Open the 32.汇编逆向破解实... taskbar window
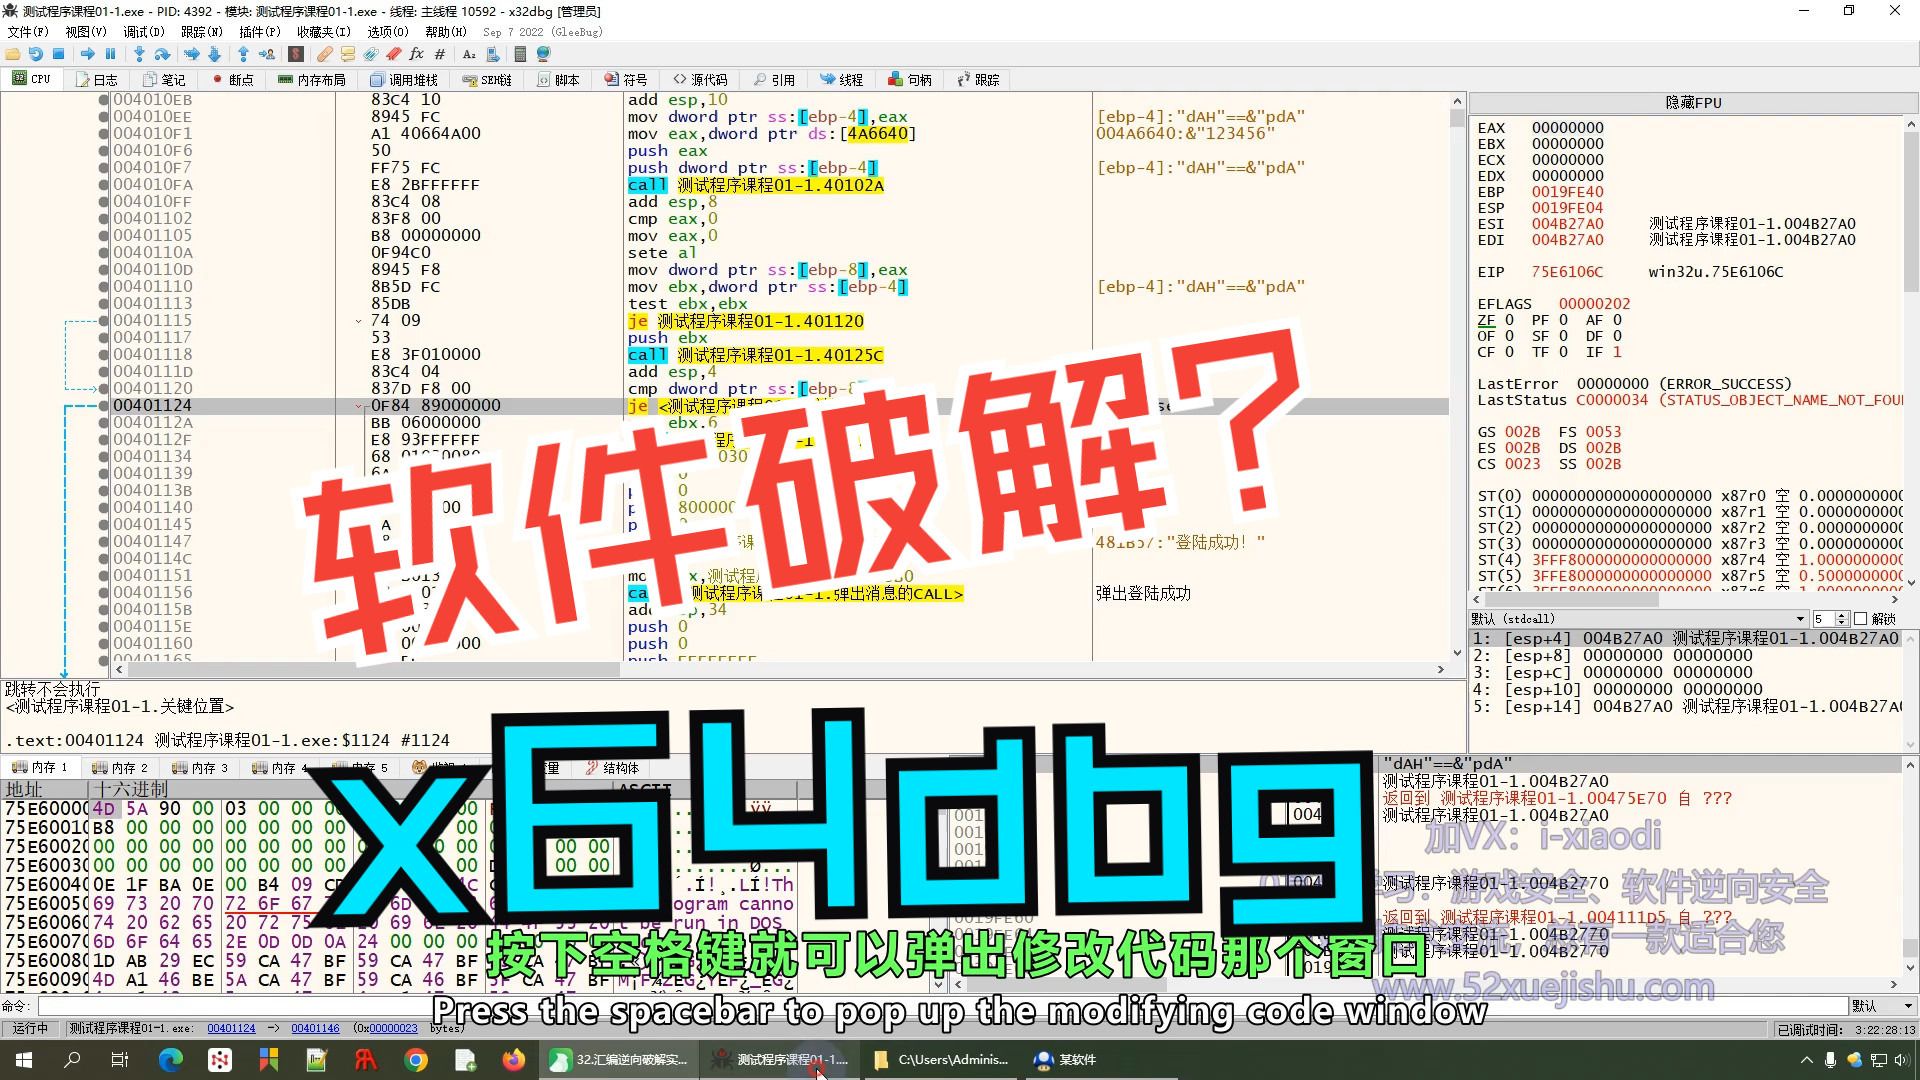The height and width of the screenshot is (1080, 1920). 619,1059
